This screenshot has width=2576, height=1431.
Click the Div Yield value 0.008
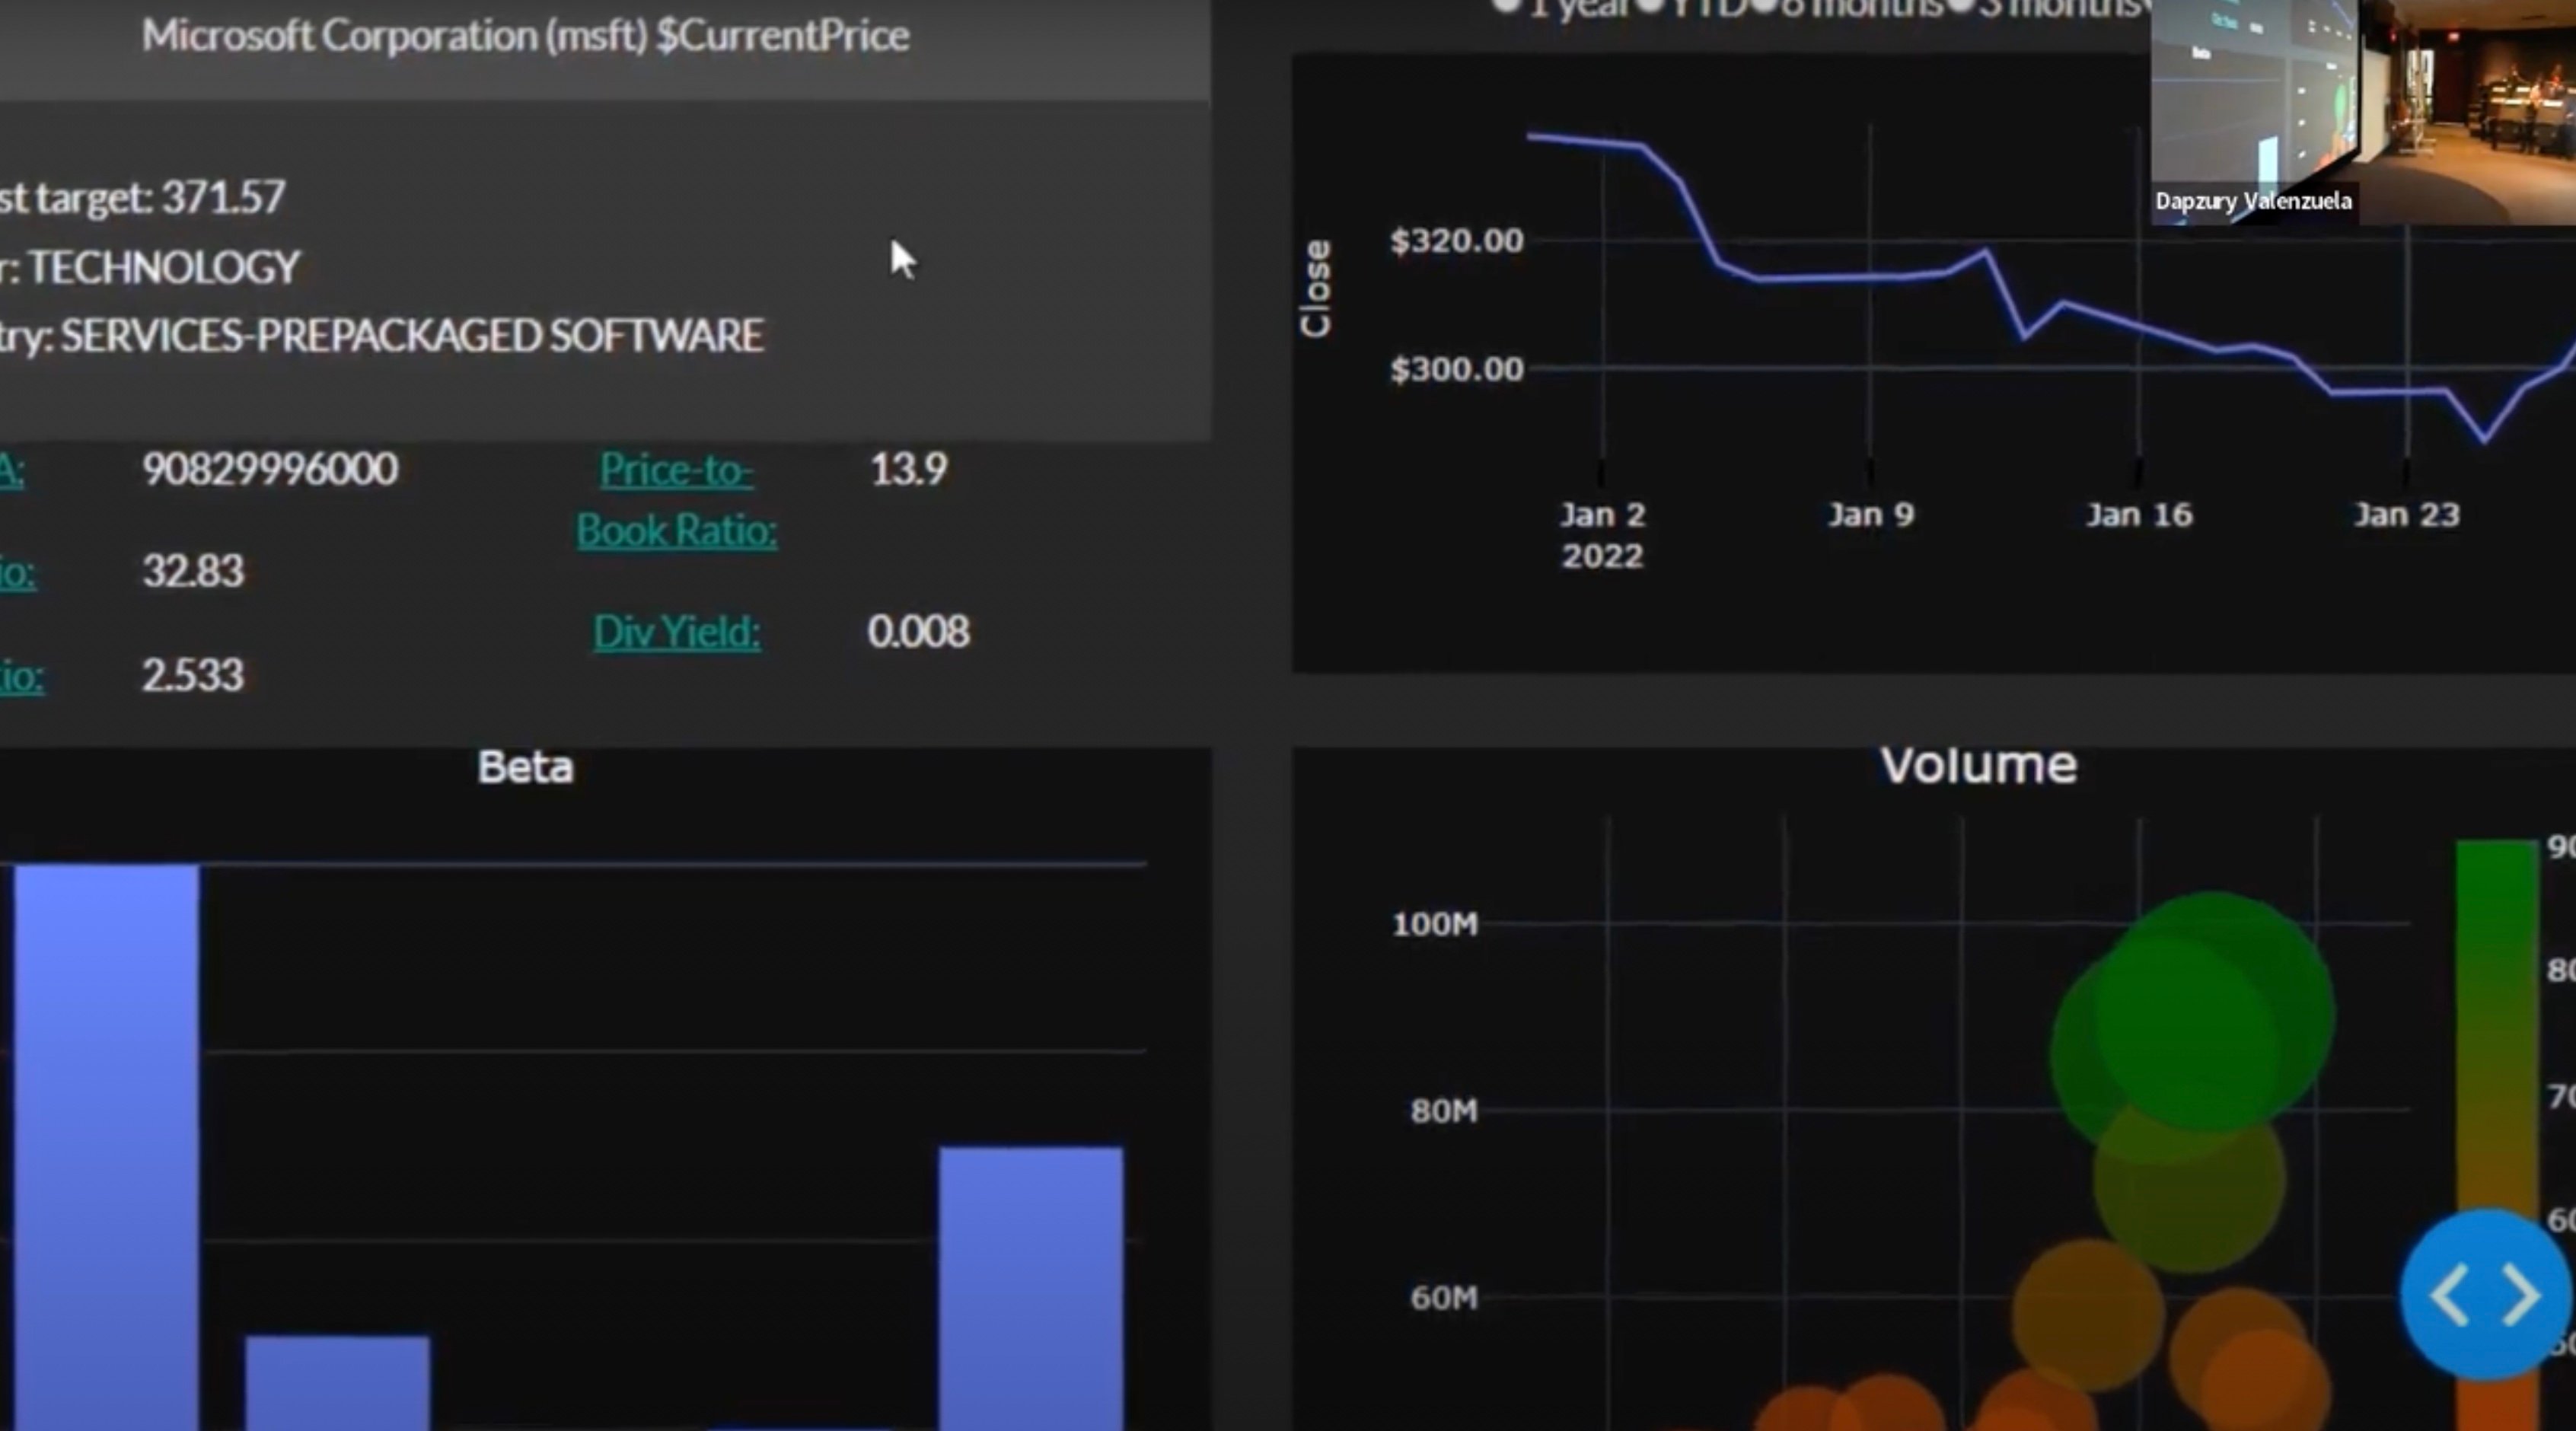(918, 632)
